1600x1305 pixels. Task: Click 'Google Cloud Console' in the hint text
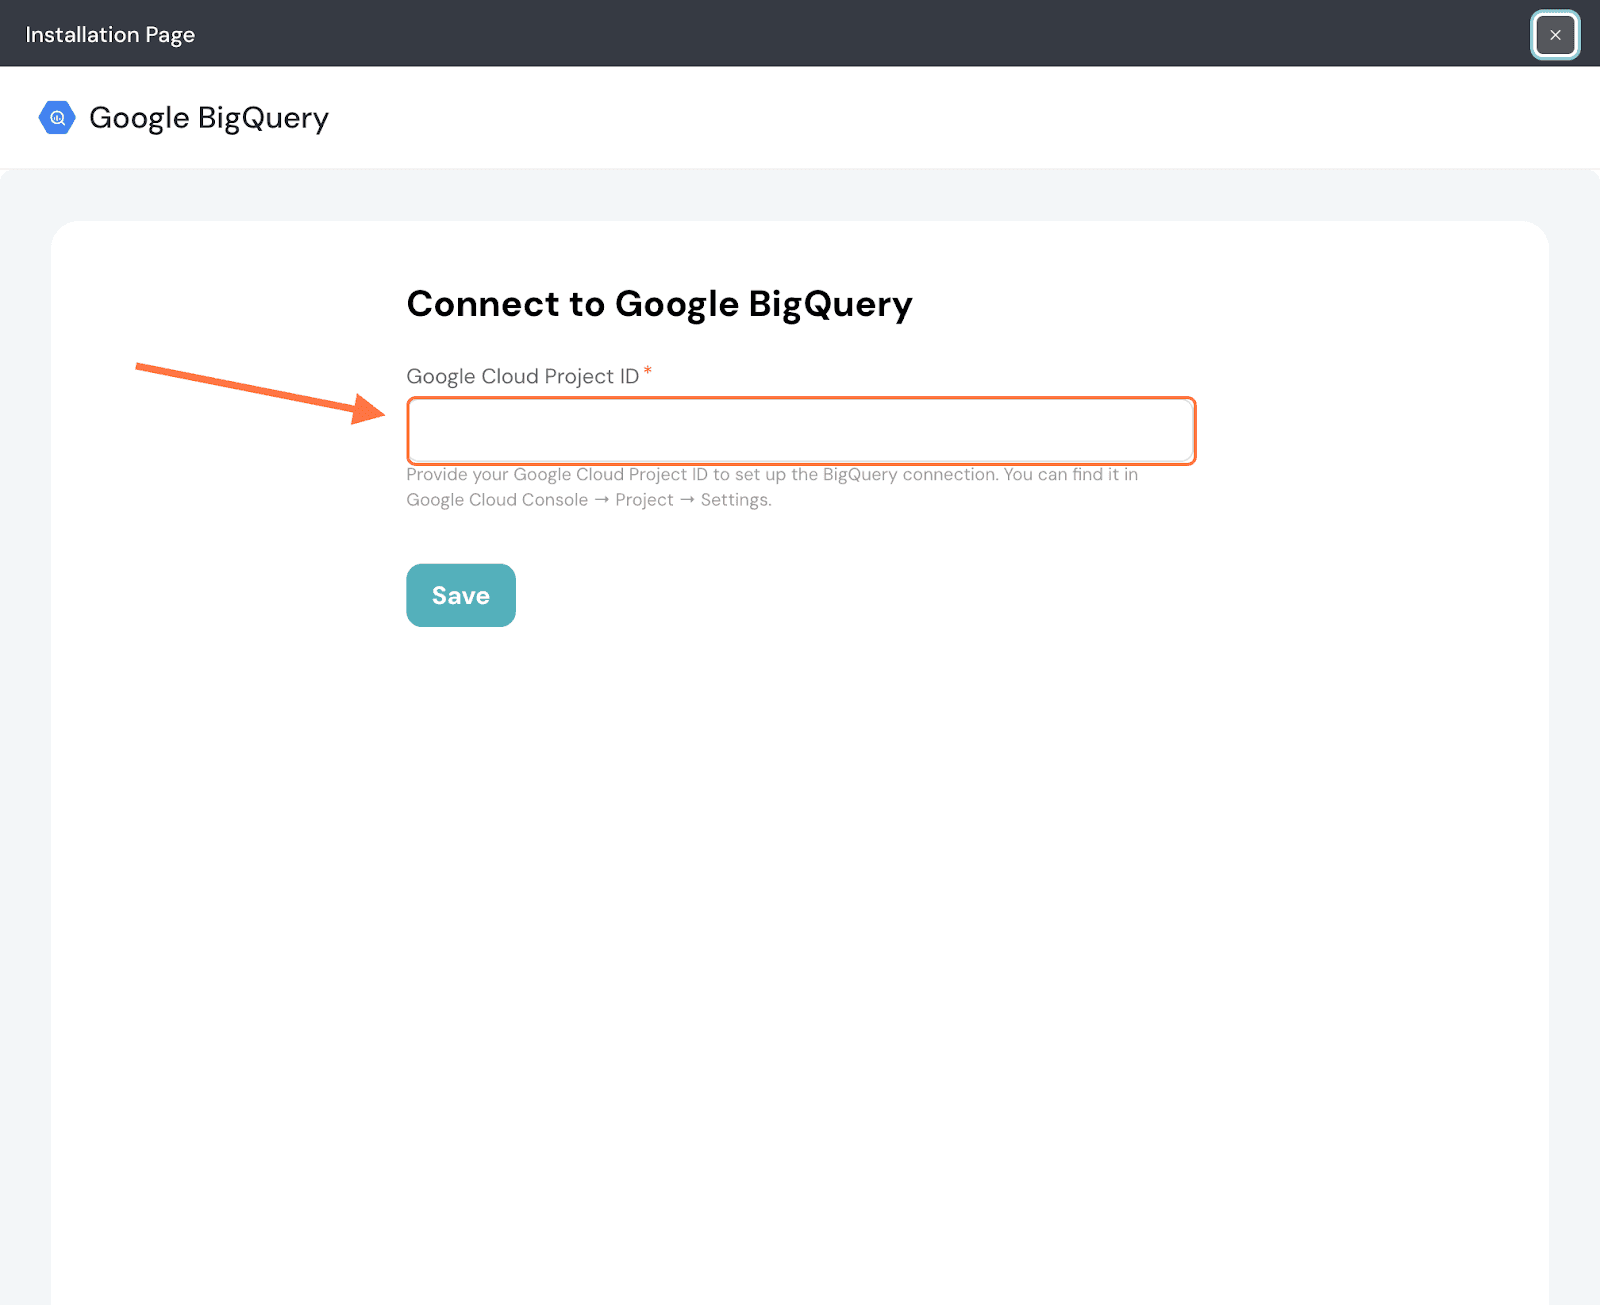(497, 500)
